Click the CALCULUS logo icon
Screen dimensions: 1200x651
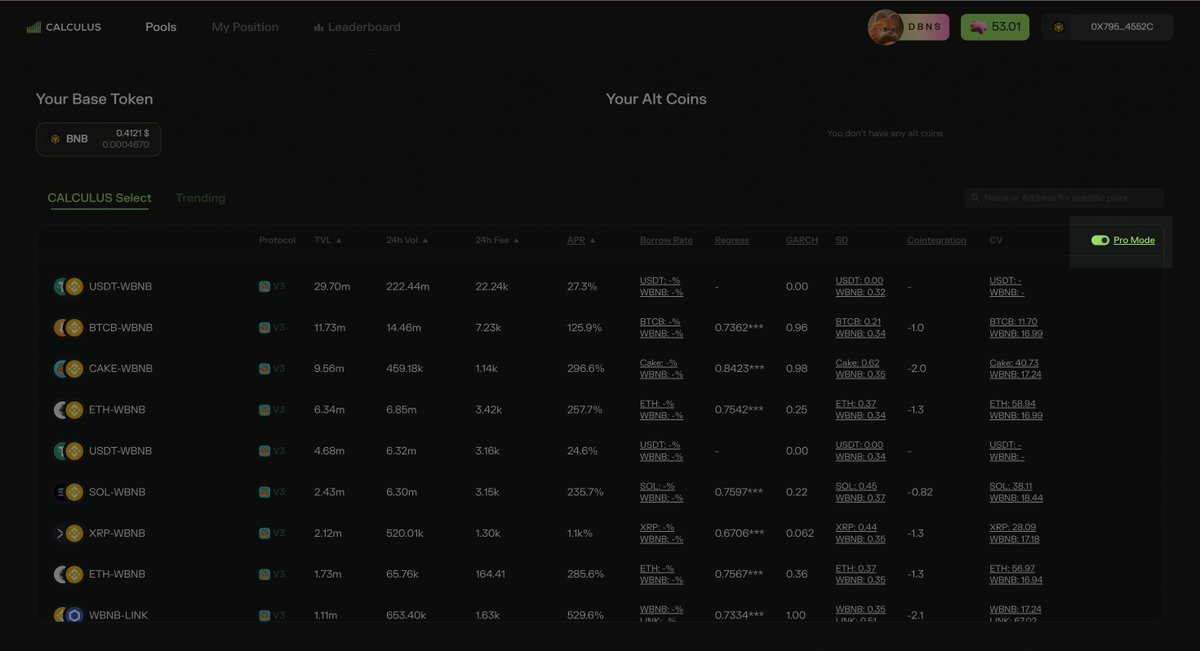point(34,27)
